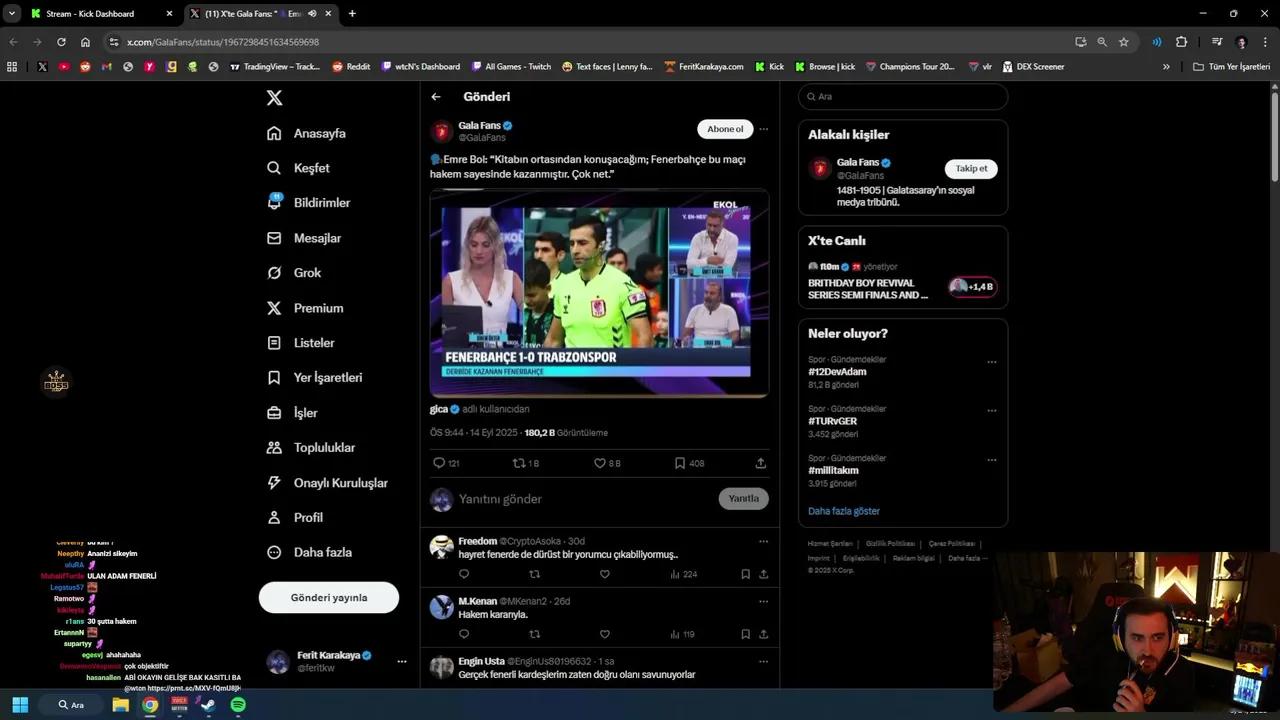This screenshot has height=720, width=1280.
Task: Click the Yanıtla button
Action: click(744, 498)
